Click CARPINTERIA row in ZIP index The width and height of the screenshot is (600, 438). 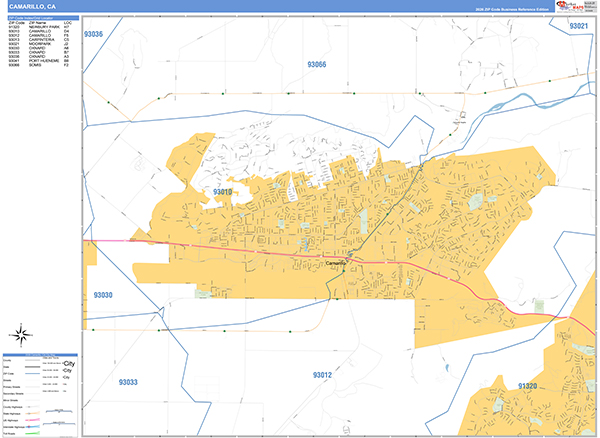coord(40,40)
